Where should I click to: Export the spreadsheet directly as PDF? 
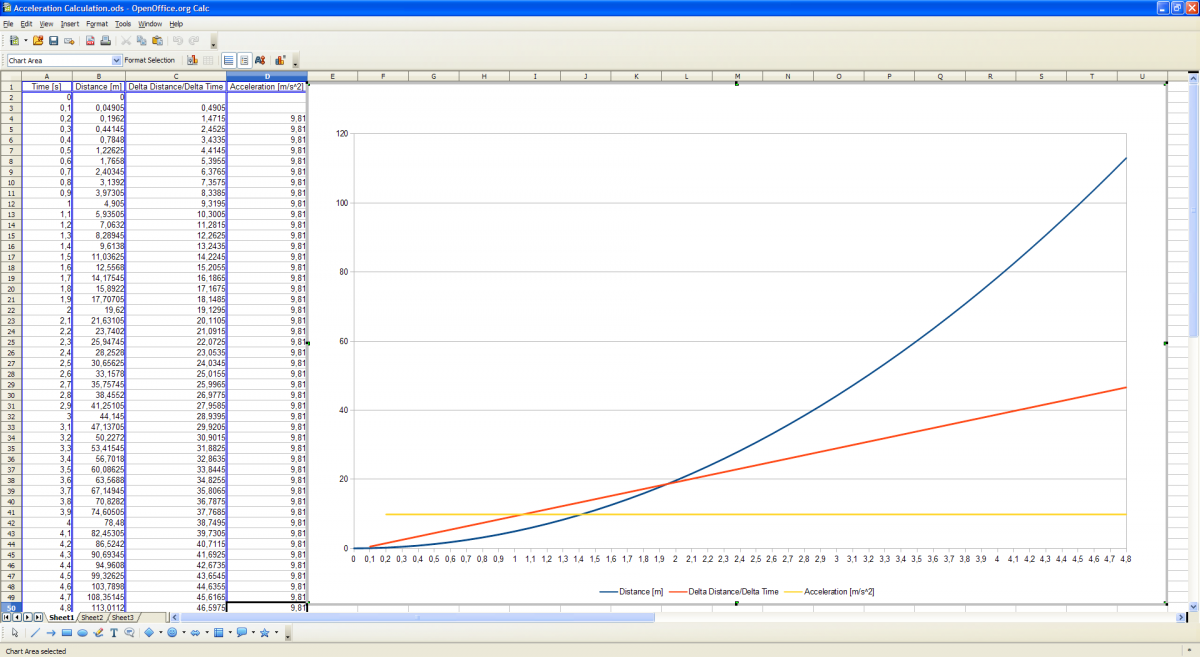click(90, 41)
